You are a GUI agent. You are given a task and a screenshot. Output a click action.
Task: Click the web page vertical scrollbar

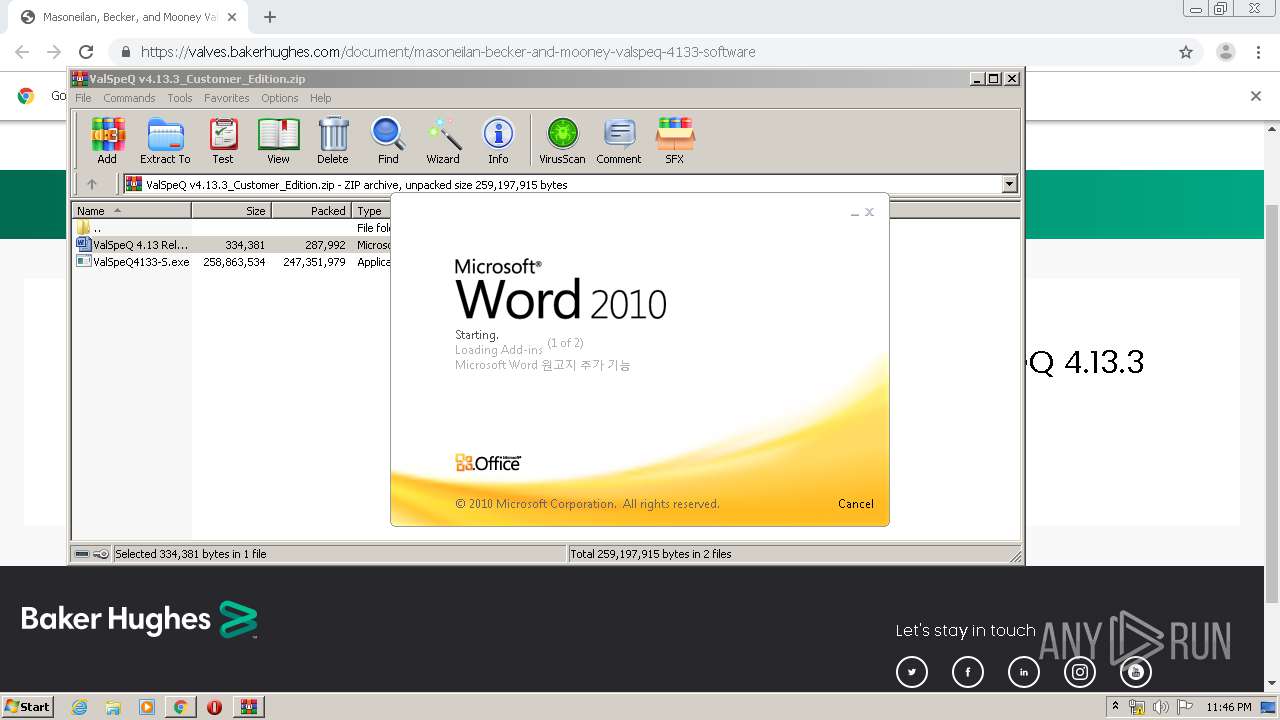pyautogui.click(x=1272, y=405)
